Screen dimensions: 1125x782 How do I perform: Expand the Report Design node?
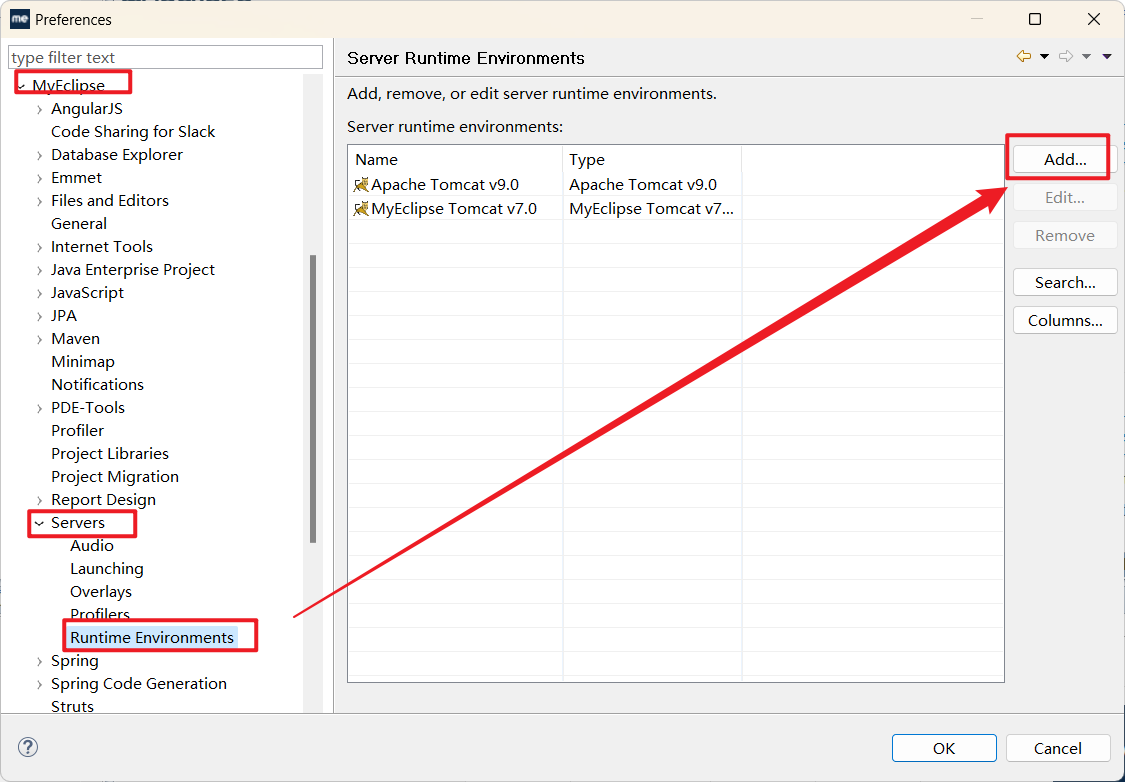tap(39, 499)
